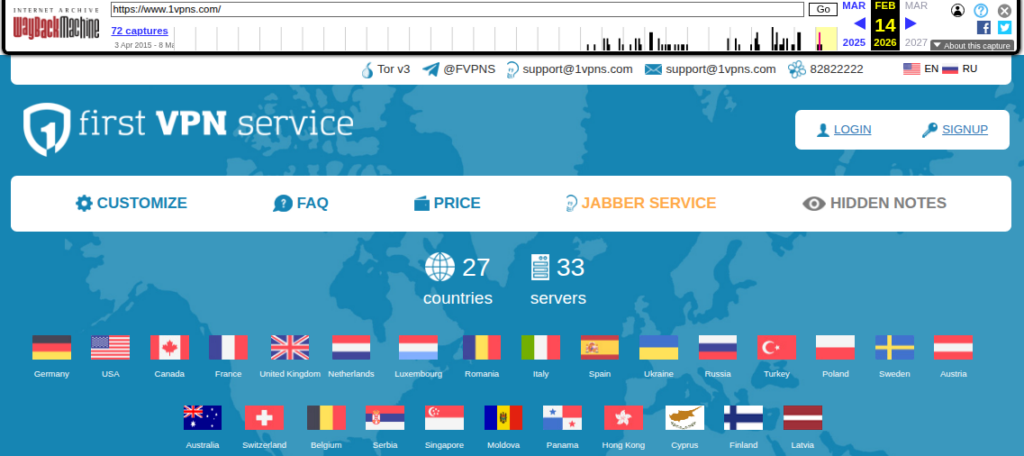Open the 72 captures link
The height and width of the screenshot is (456, 1024).
pos(139,31)
